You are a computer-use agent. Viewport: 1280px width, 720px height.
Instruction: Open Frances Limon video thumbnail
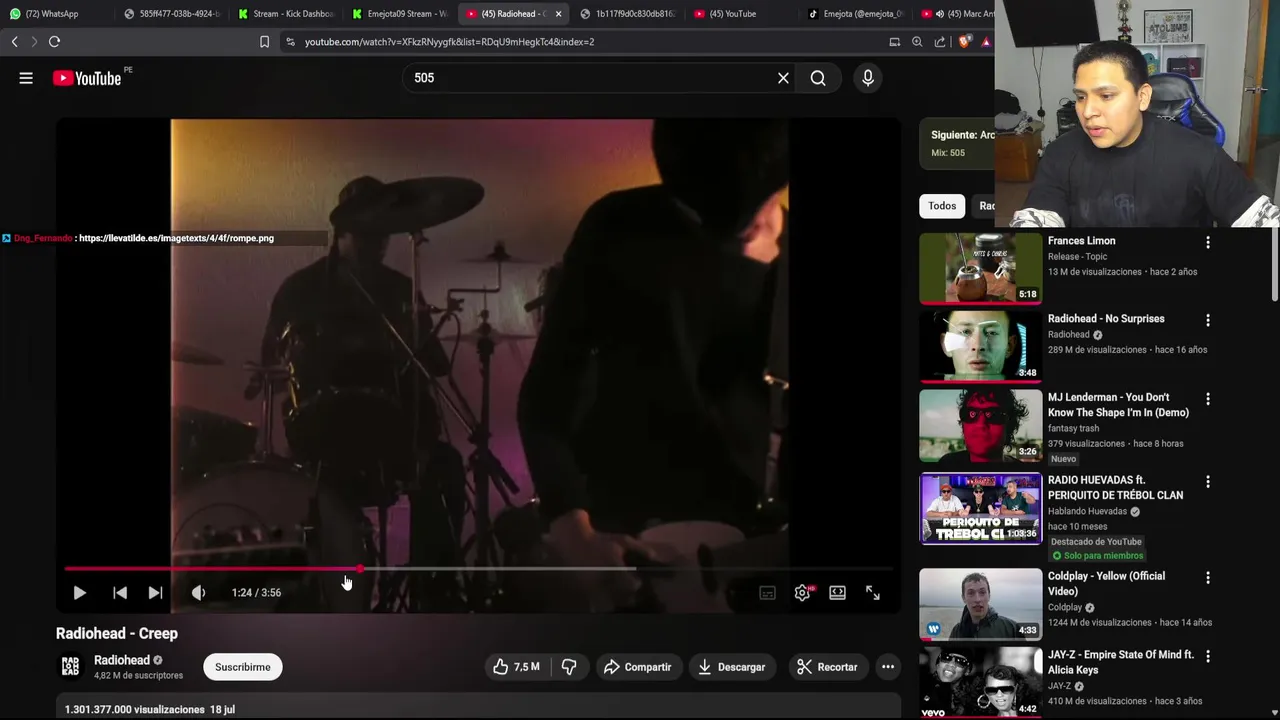coord(980,268)
